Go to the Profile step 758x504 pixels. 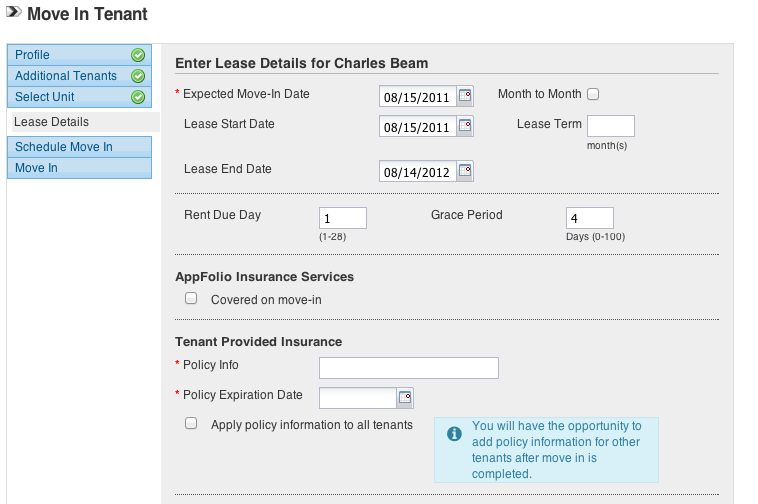[79, 55]
